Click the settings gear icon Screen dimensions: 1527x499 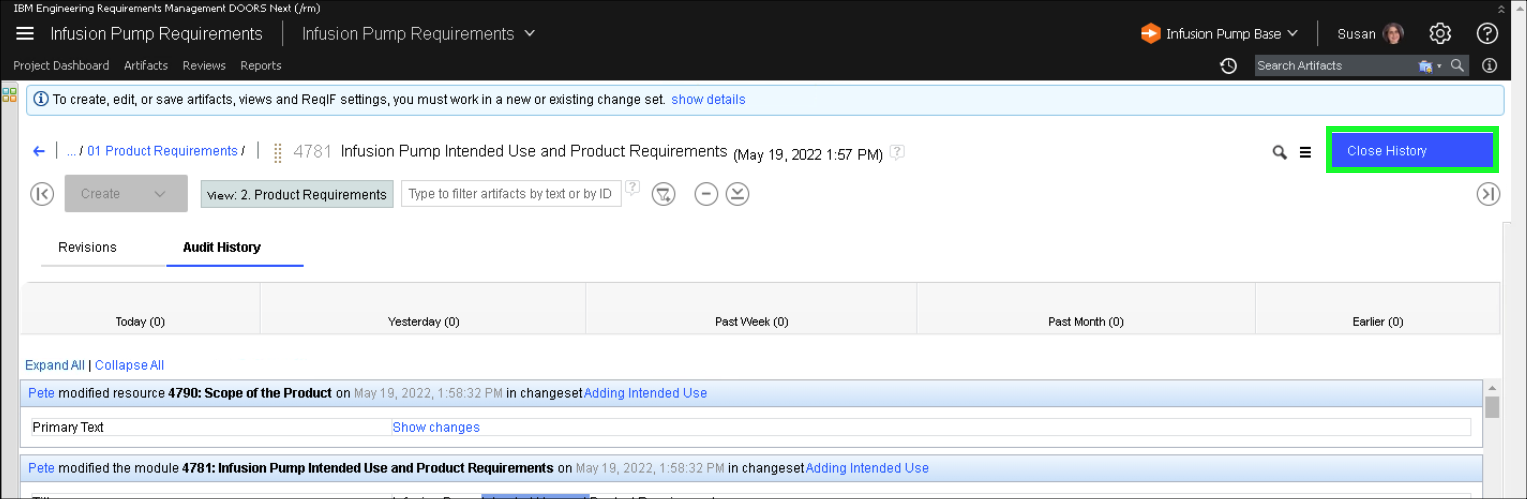tap(1440, 34)
